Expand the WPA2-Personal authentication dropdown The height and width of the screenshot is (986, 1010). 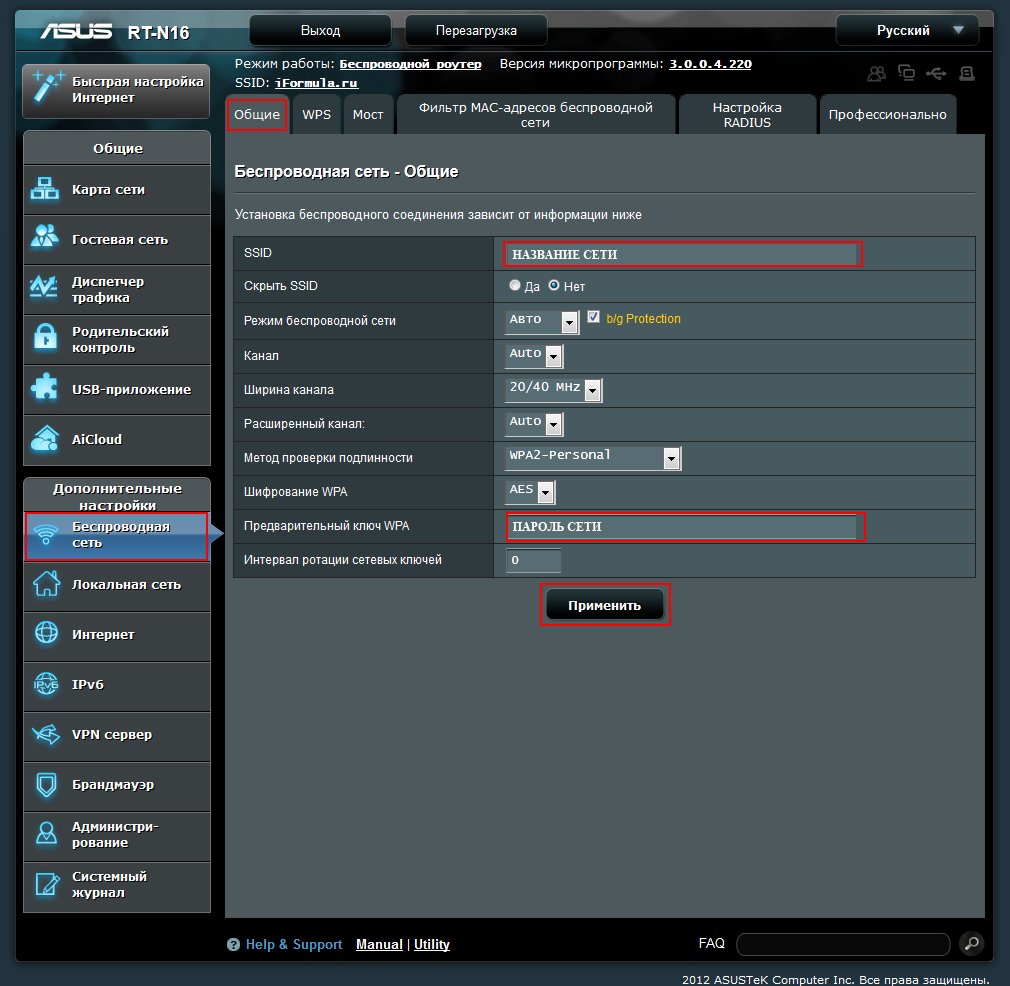click(x=672, y=458)
